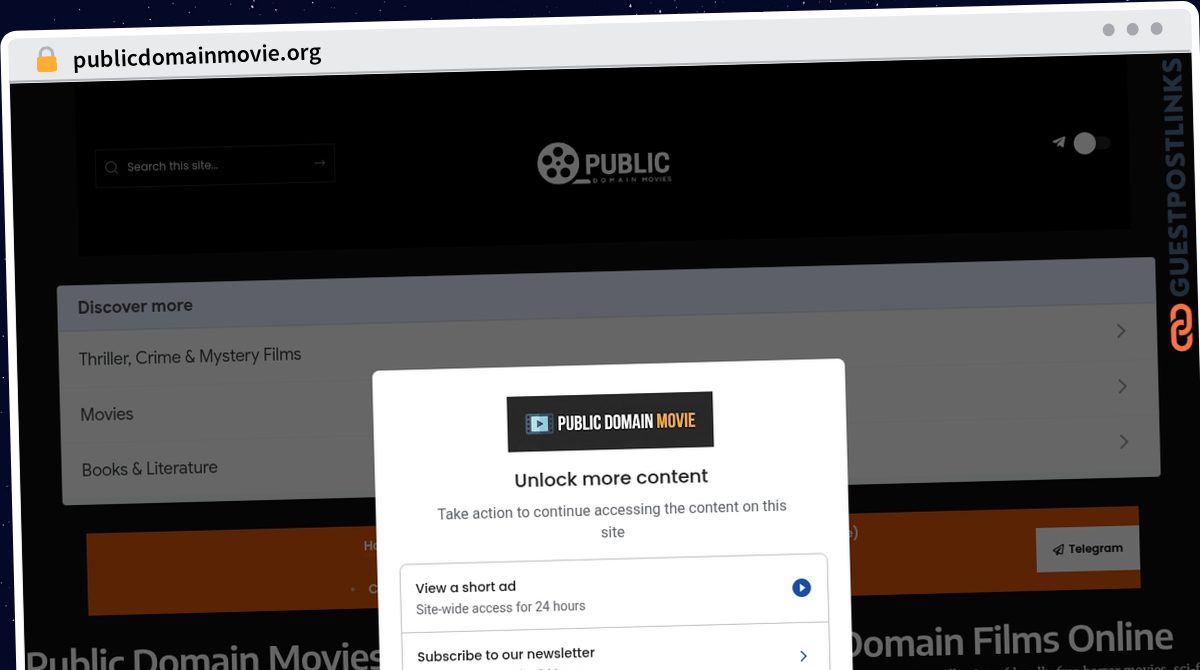Expand the Movies row chevron

click(x=1122, y=386)
